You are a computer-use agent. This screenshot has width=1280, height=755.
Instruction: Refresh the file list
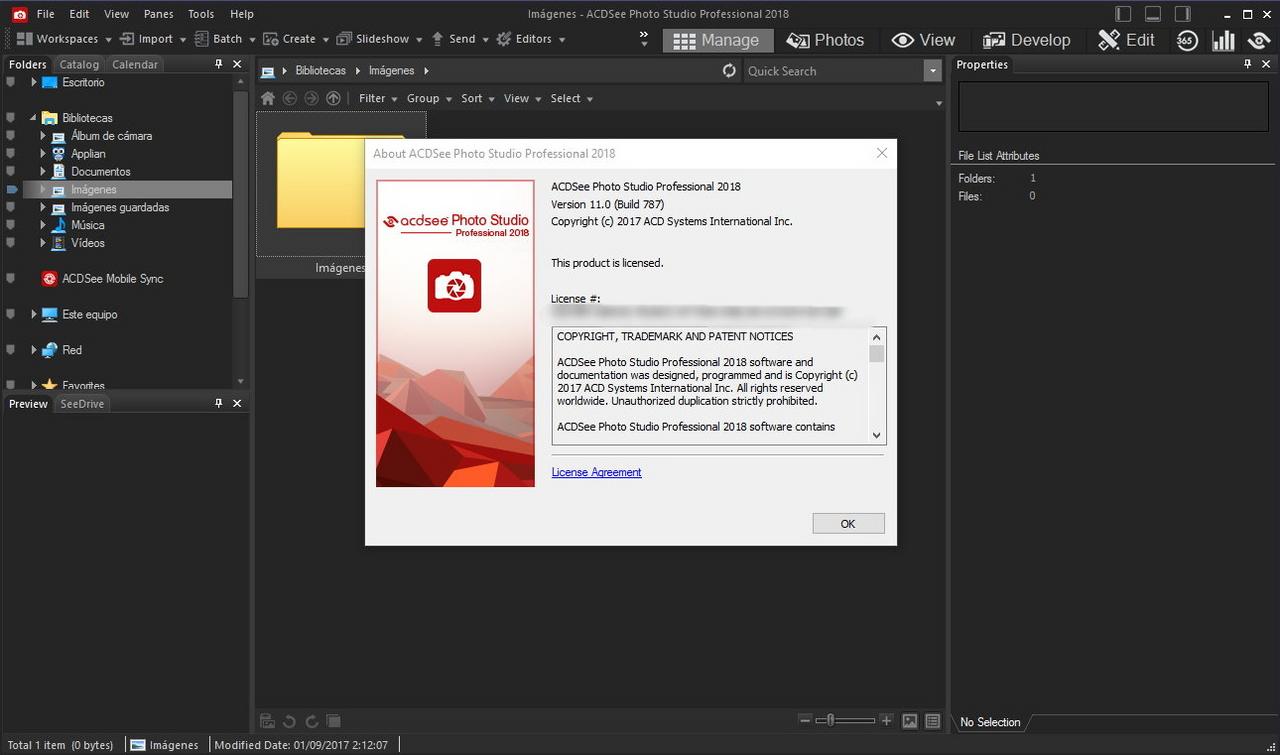(x=729, y=70)
